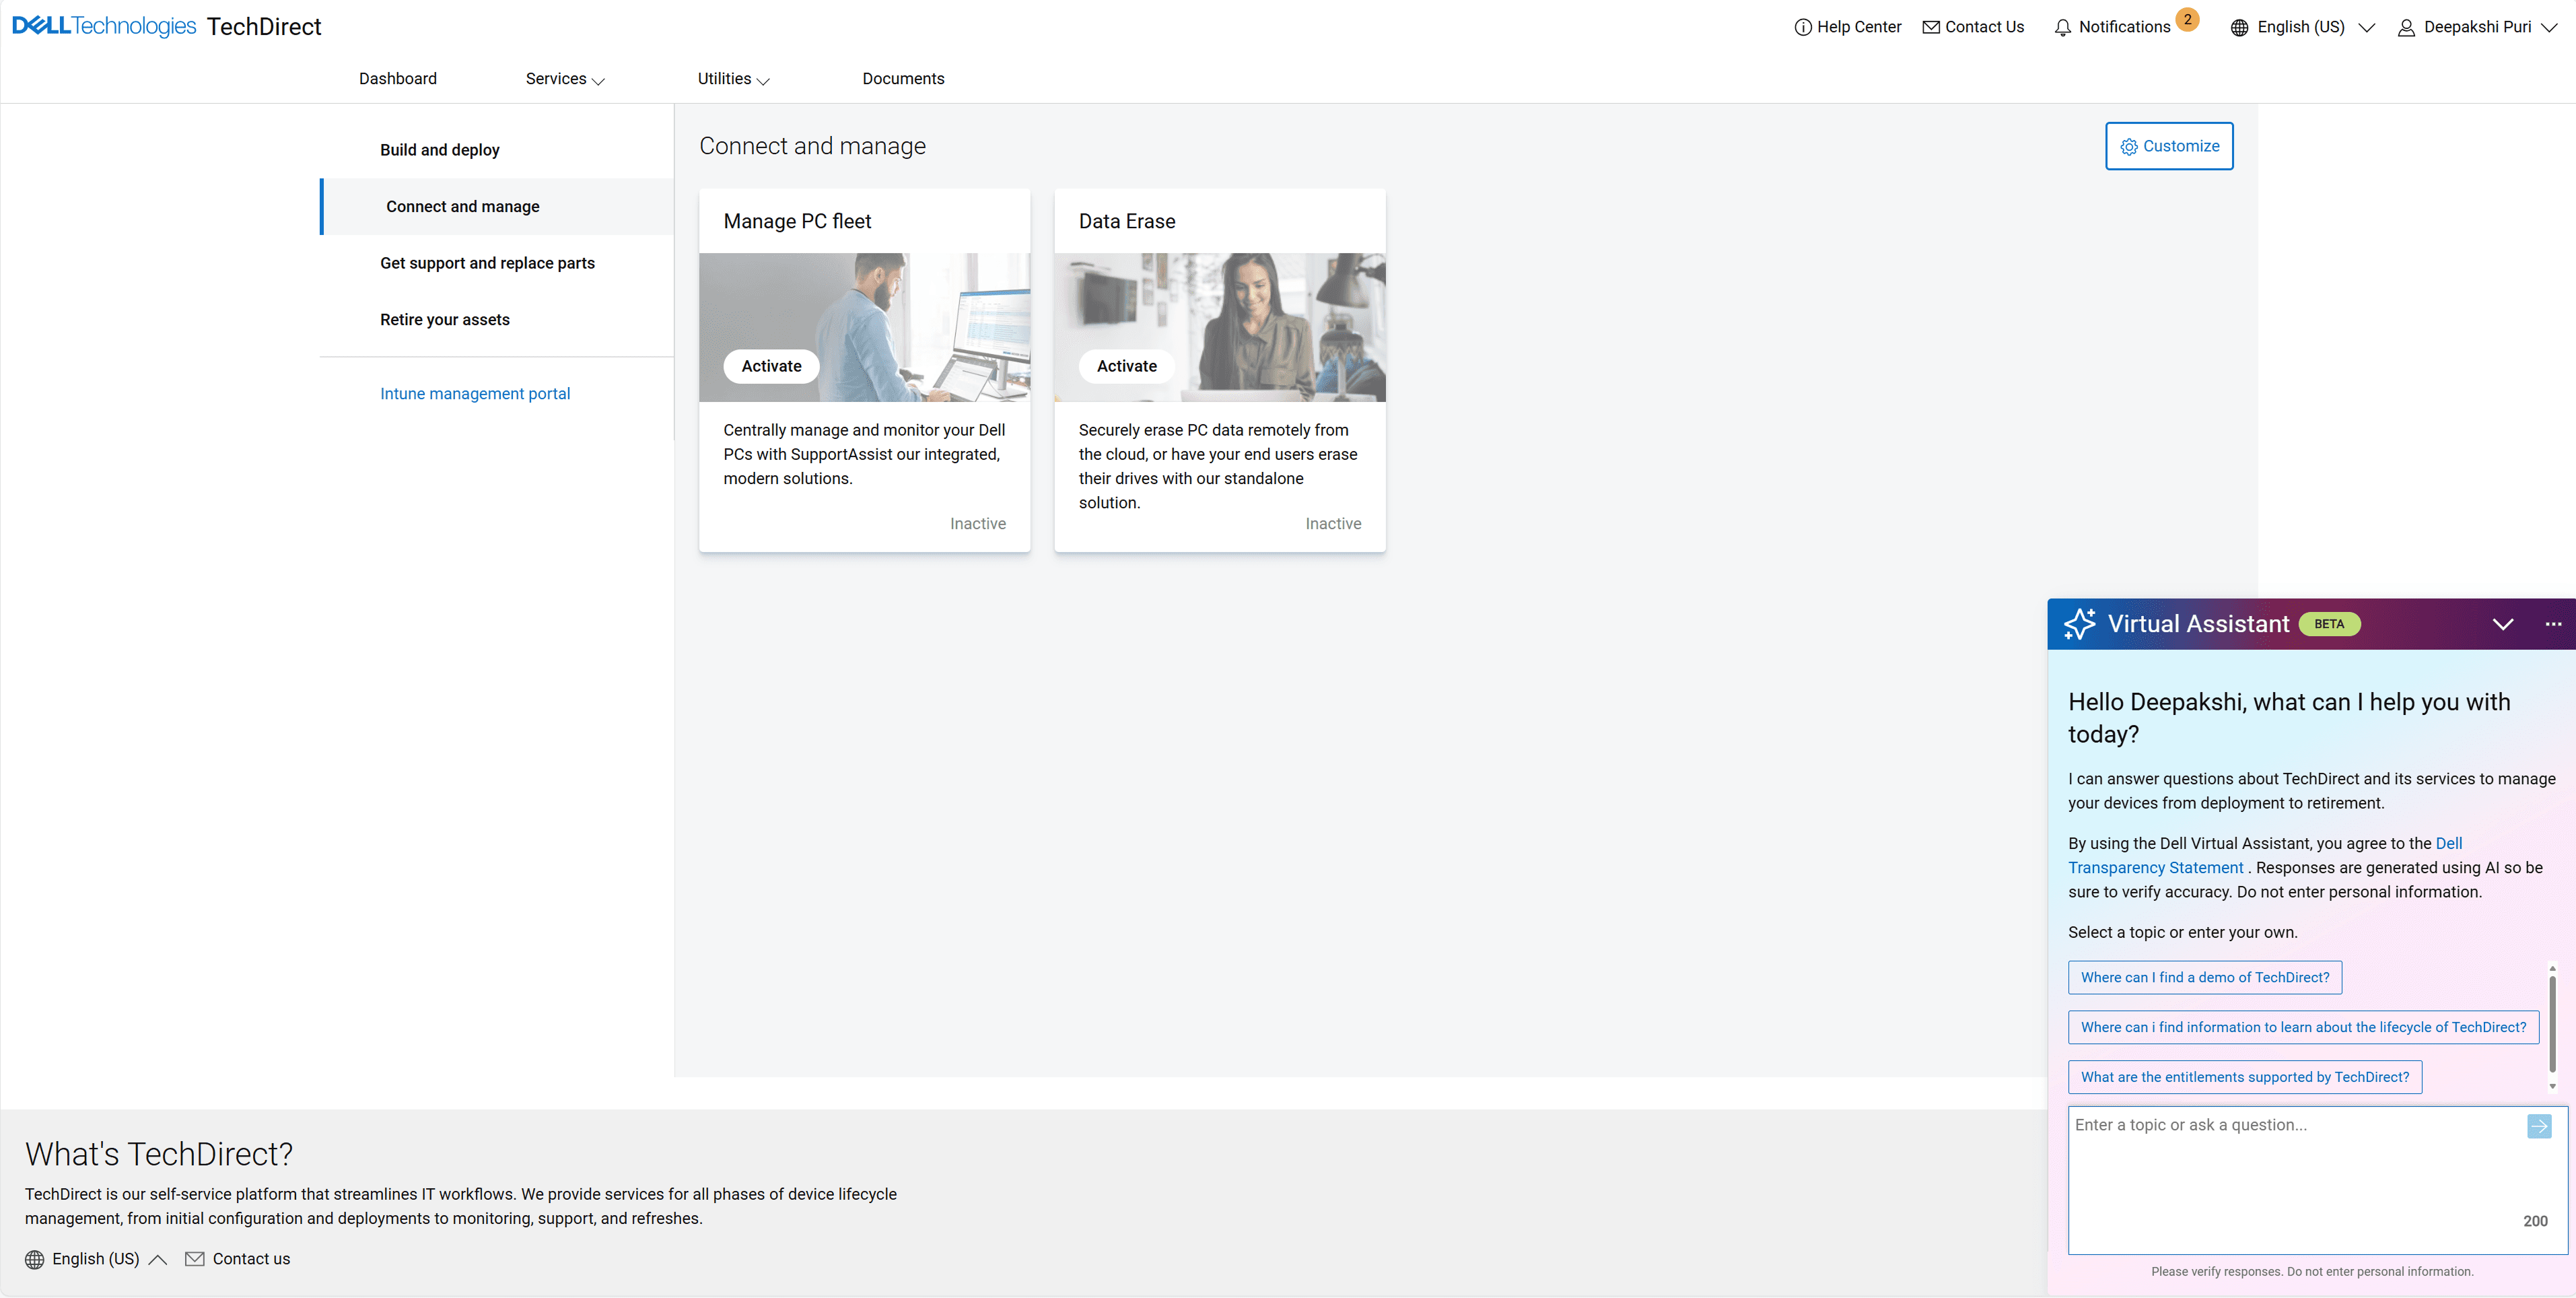Open Virtual Assistant three-dots menu
2576x1298 pixels.
(x=2553, y=624)
